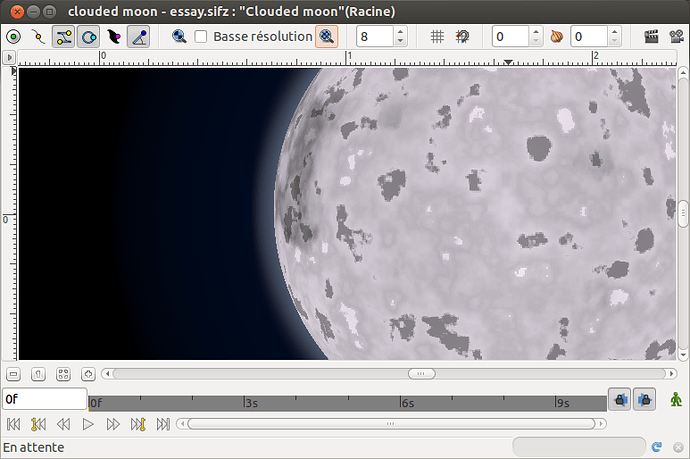Open render settings clapperboard icon

(x=652, y=37)
